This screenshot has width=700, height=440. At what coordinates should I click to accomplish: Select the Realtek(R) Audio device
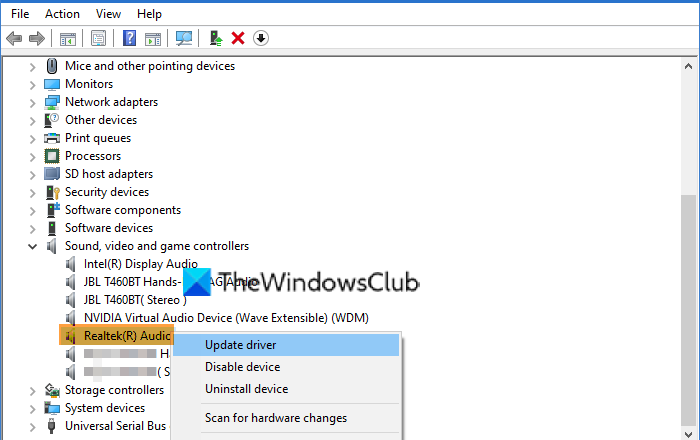coord(127,336)
